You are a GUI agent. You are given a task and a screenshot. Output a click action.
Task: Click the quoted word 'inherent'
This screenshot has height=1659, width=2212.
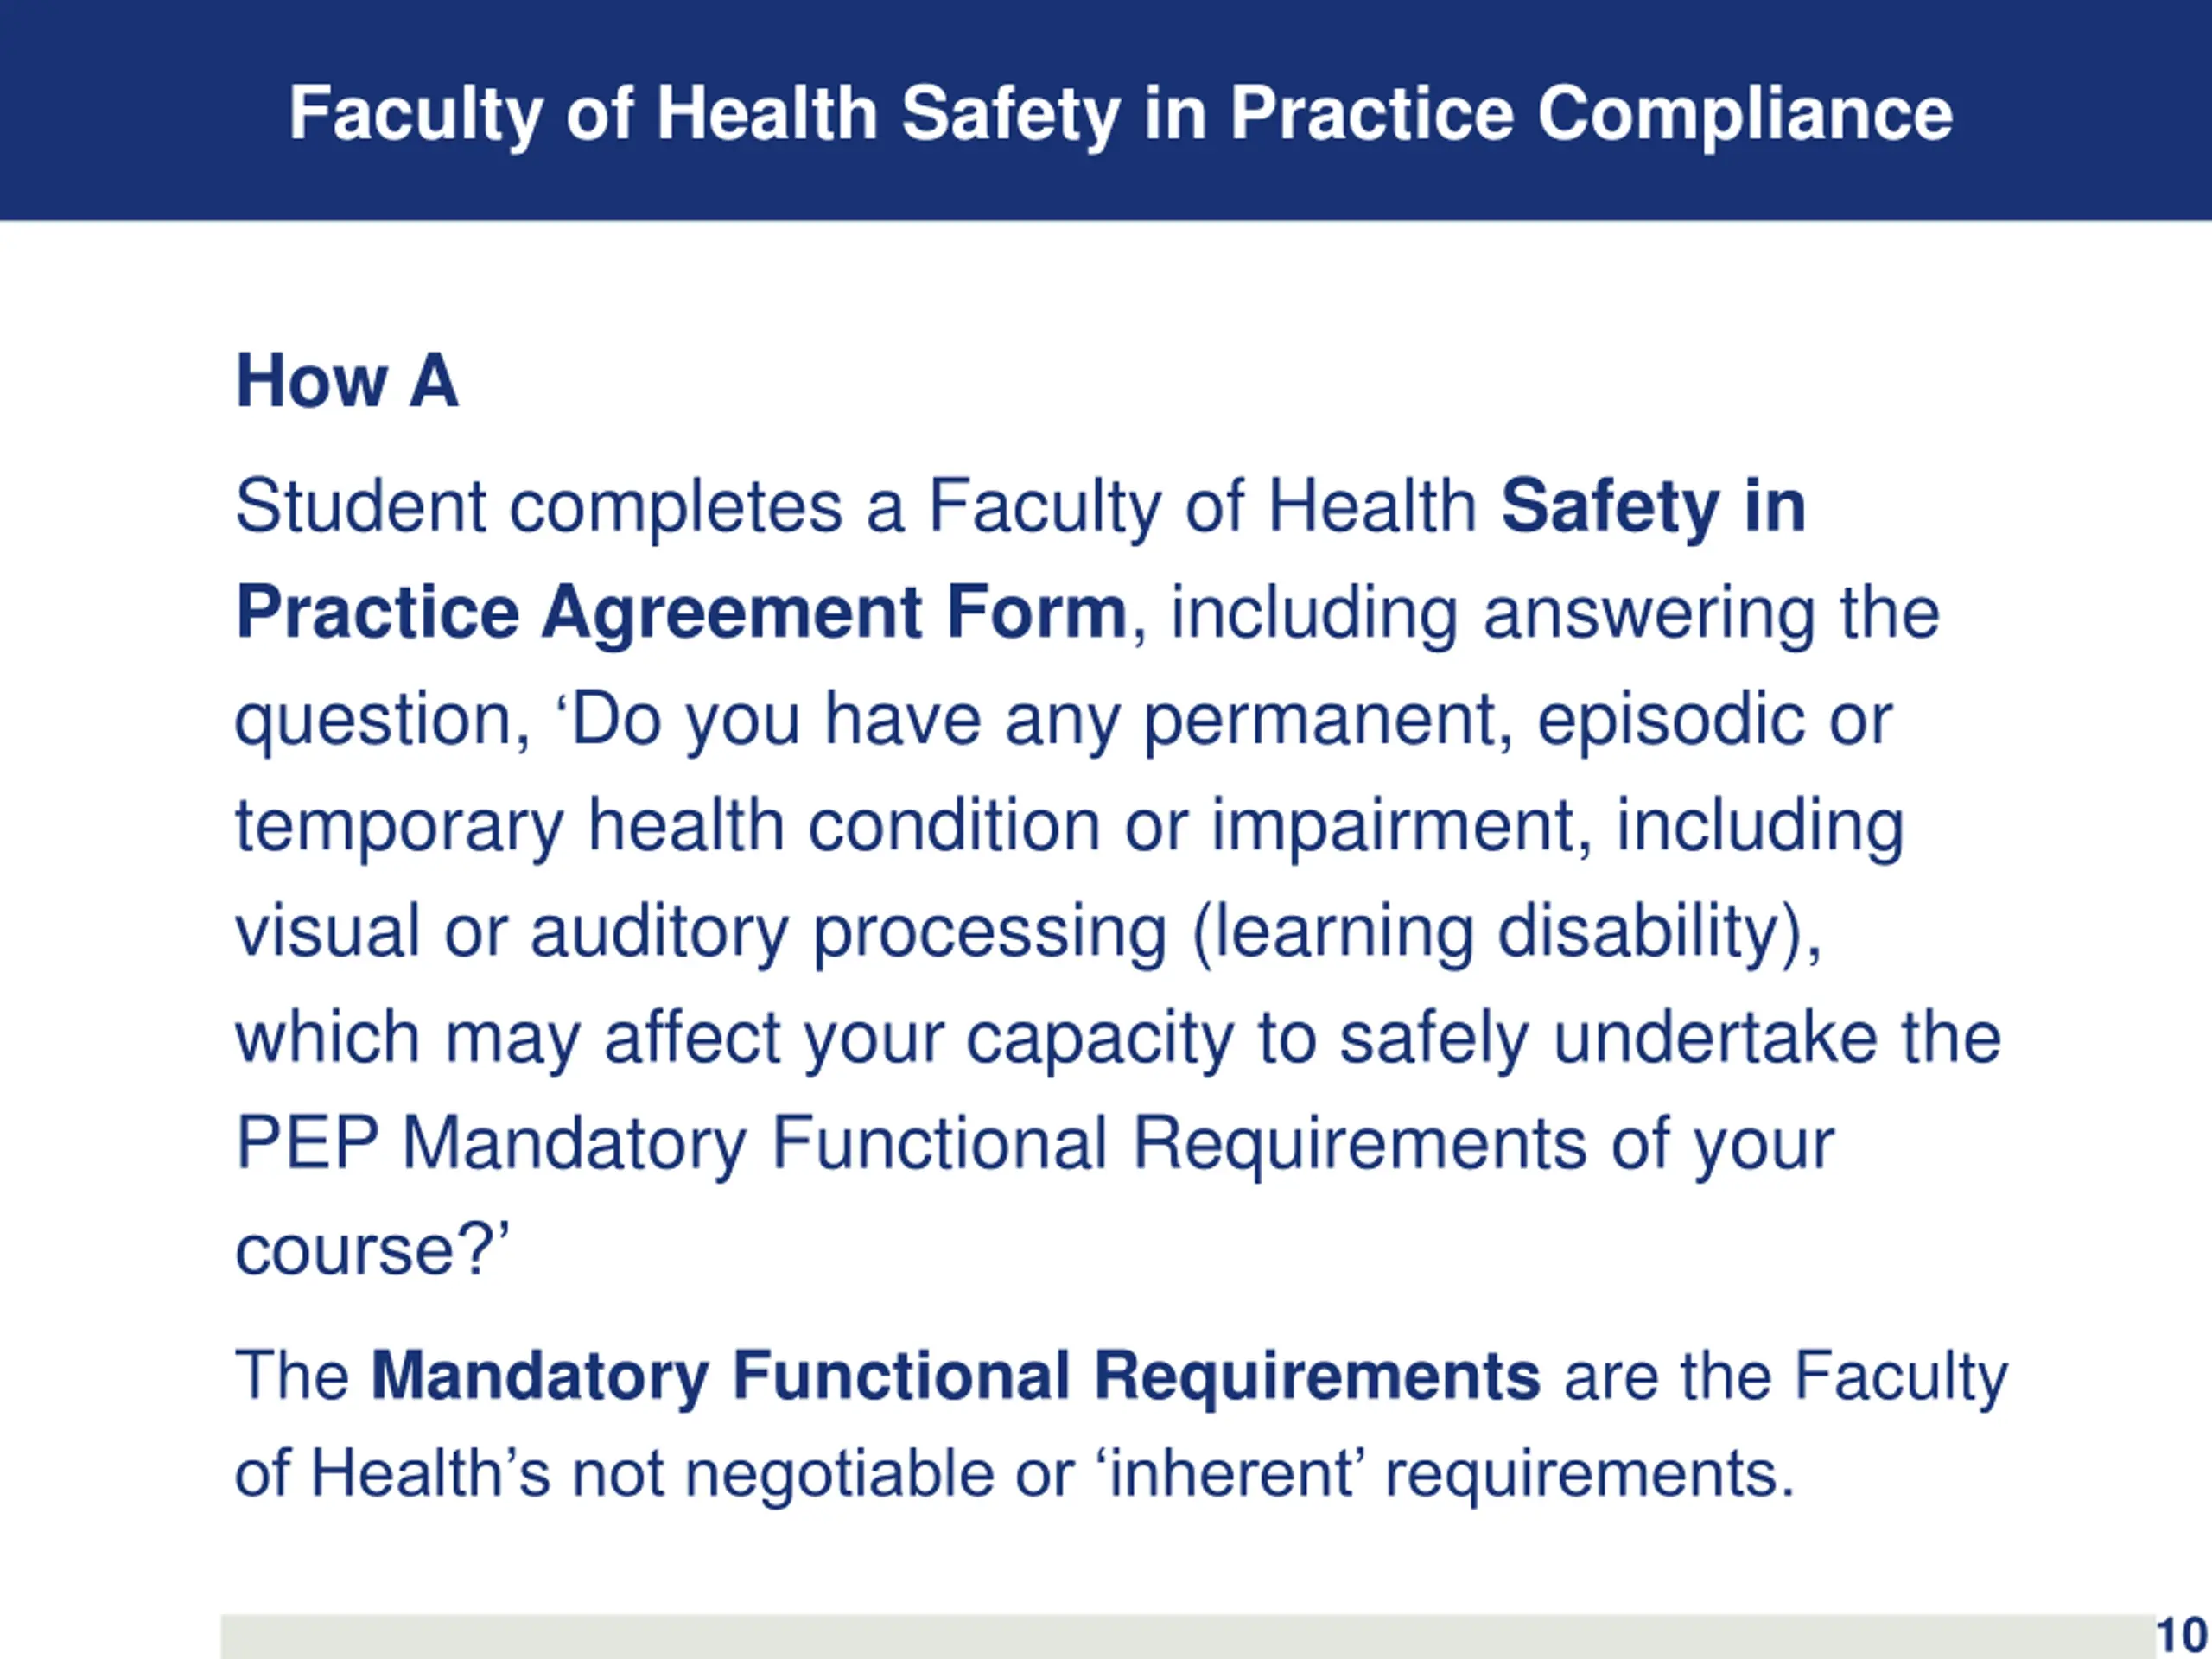click(1230, 1474)
